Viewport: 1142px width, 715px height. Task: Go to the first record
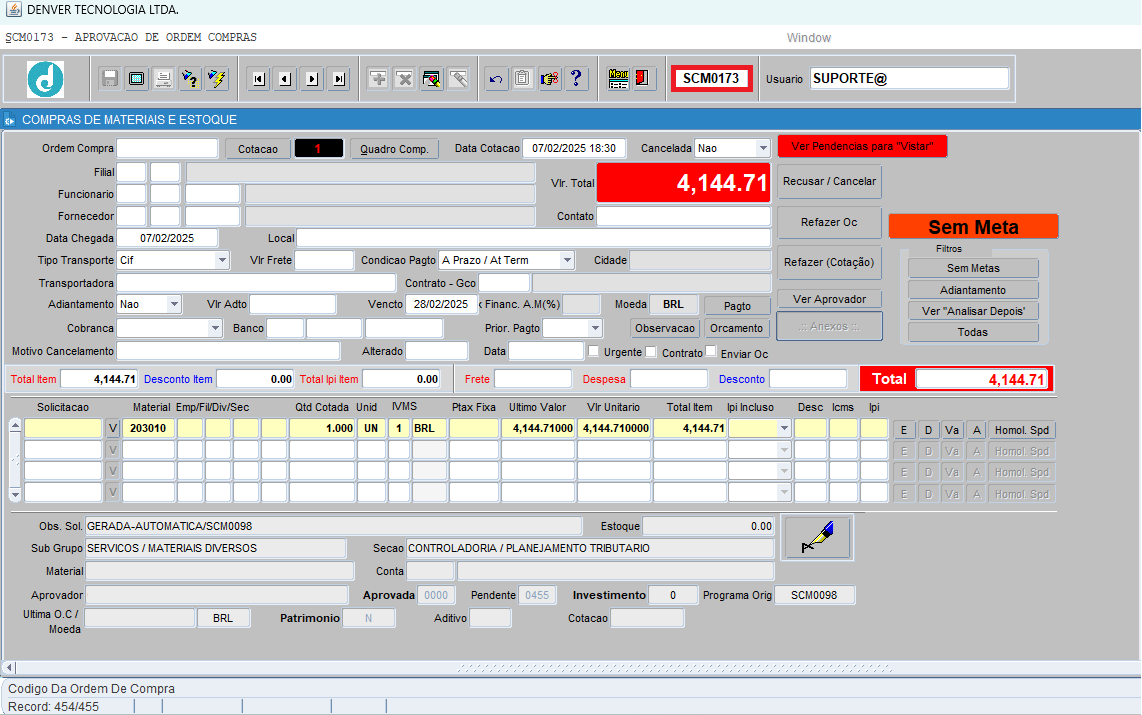(259, 79)
